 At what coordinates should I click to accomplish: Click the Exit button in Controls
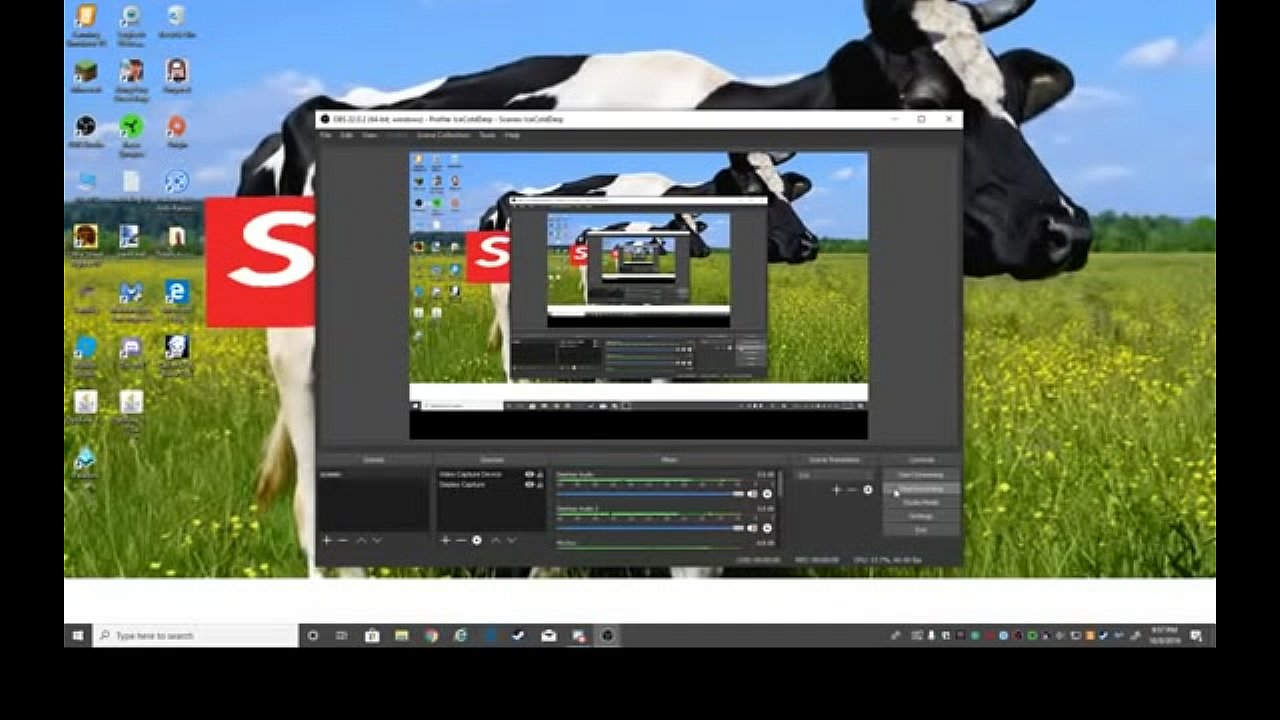pos(921,530)
